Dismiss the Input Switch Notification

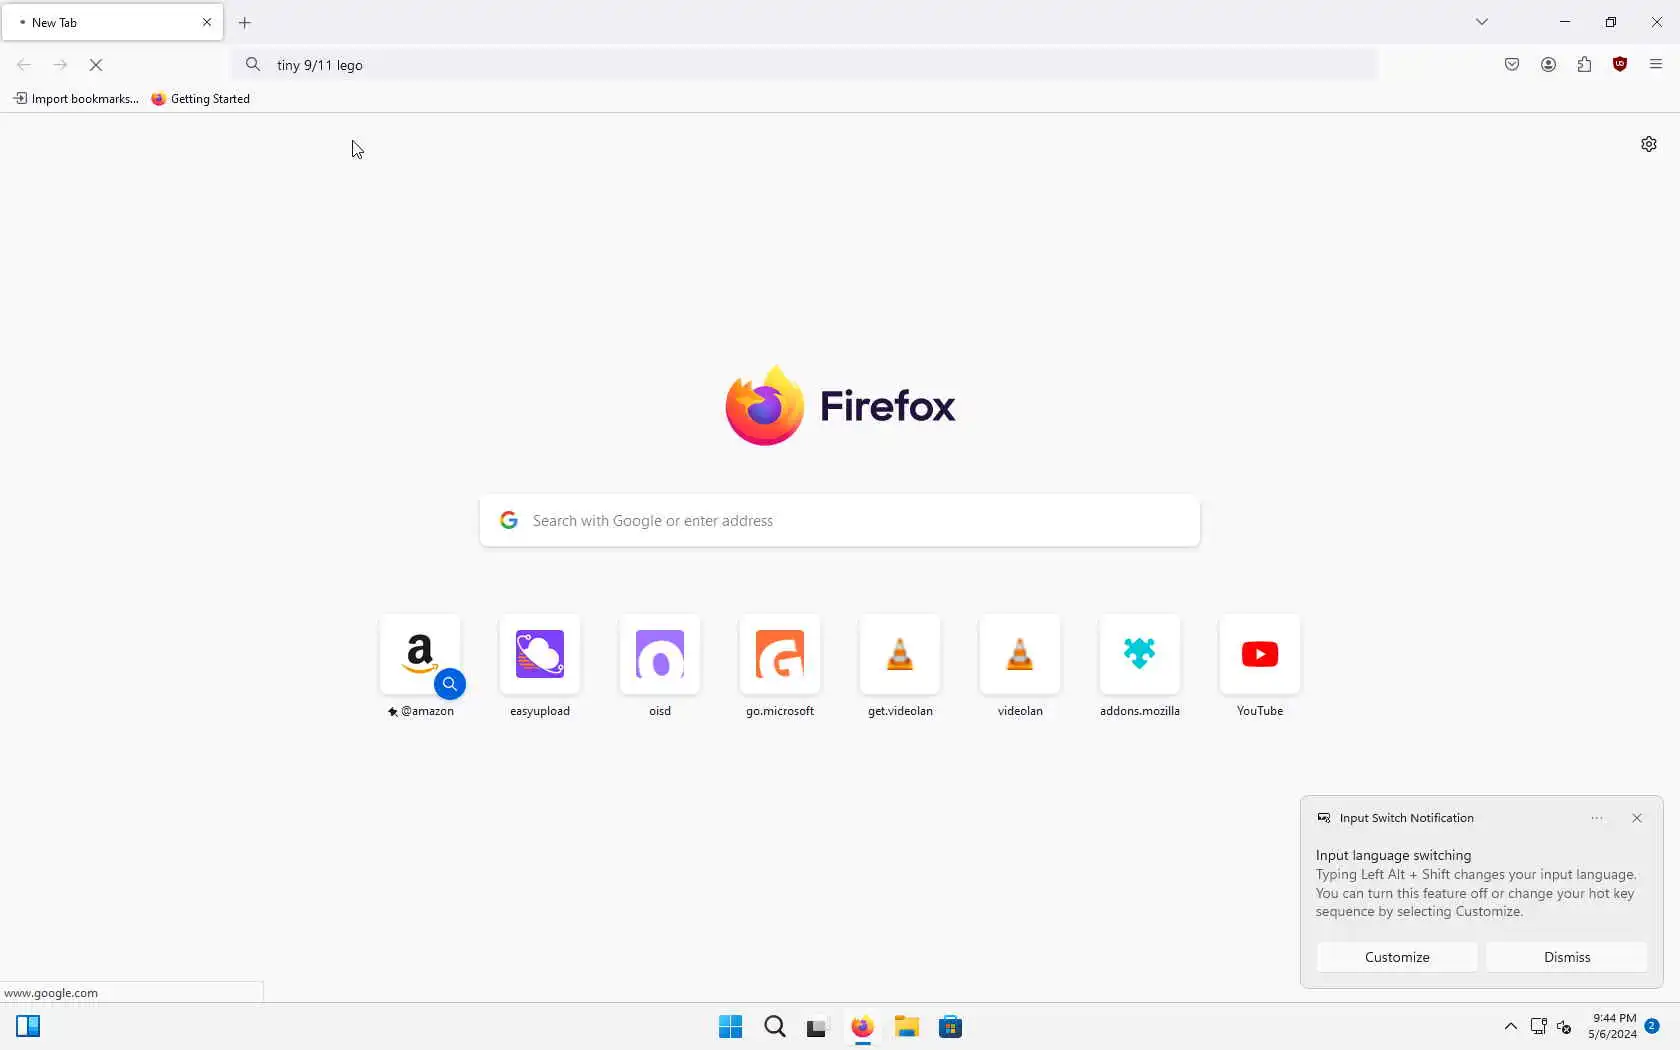(1567, 957)
